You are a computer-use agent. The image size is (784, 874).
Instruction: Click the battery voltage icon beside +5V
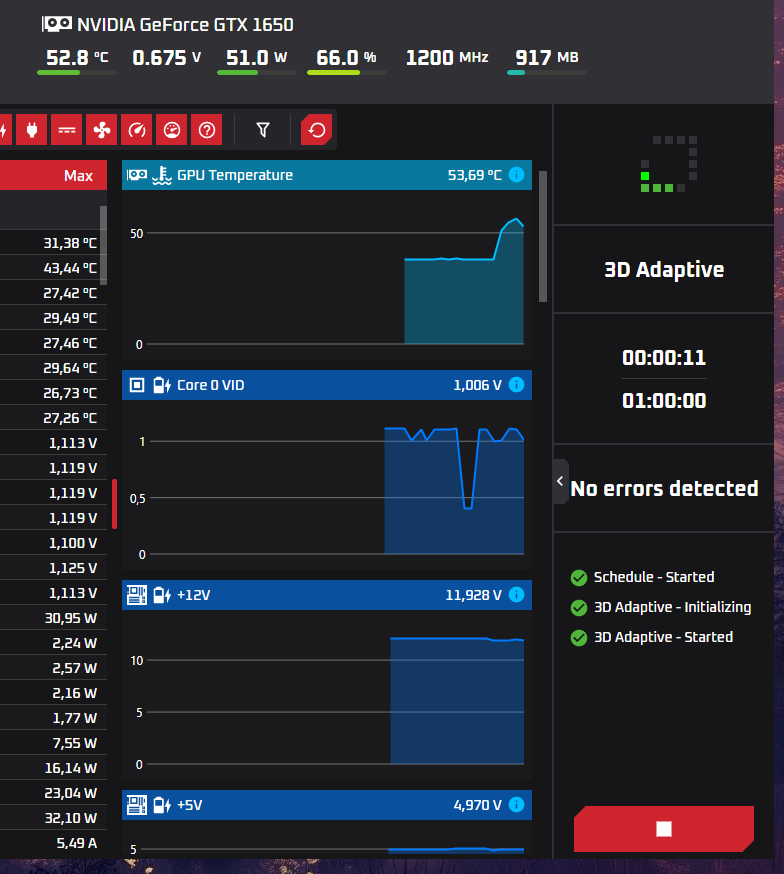pos(162,805)
